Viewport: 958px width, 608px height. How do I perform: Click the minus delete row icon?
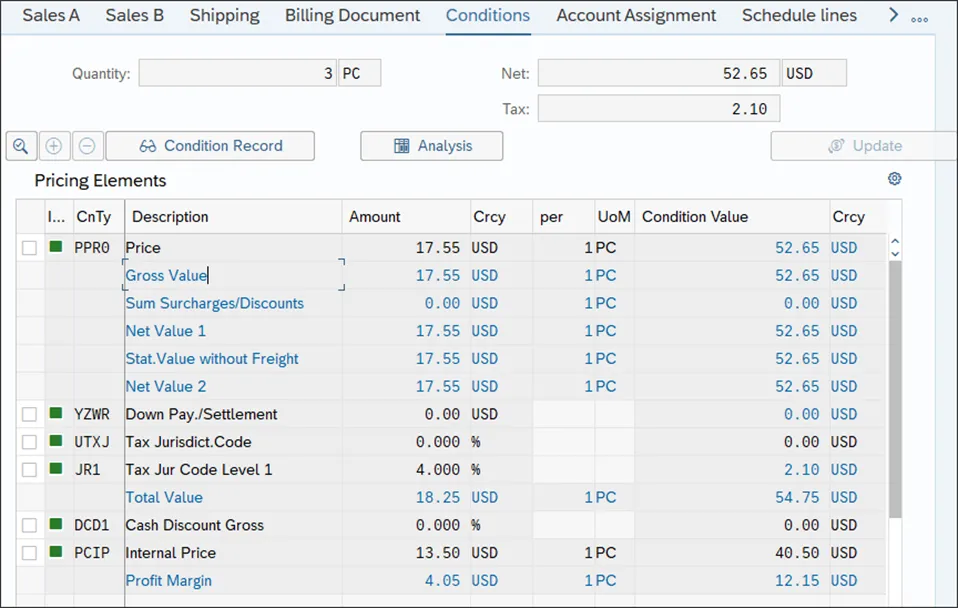point(87,146)
